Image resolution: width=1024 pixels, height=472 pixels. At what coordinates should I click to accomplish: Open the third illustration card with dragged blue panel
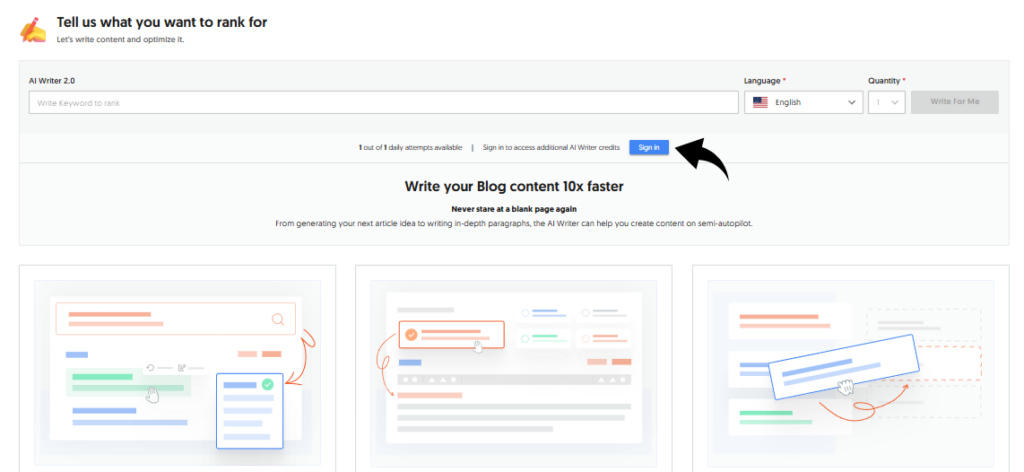coord(850,368)
